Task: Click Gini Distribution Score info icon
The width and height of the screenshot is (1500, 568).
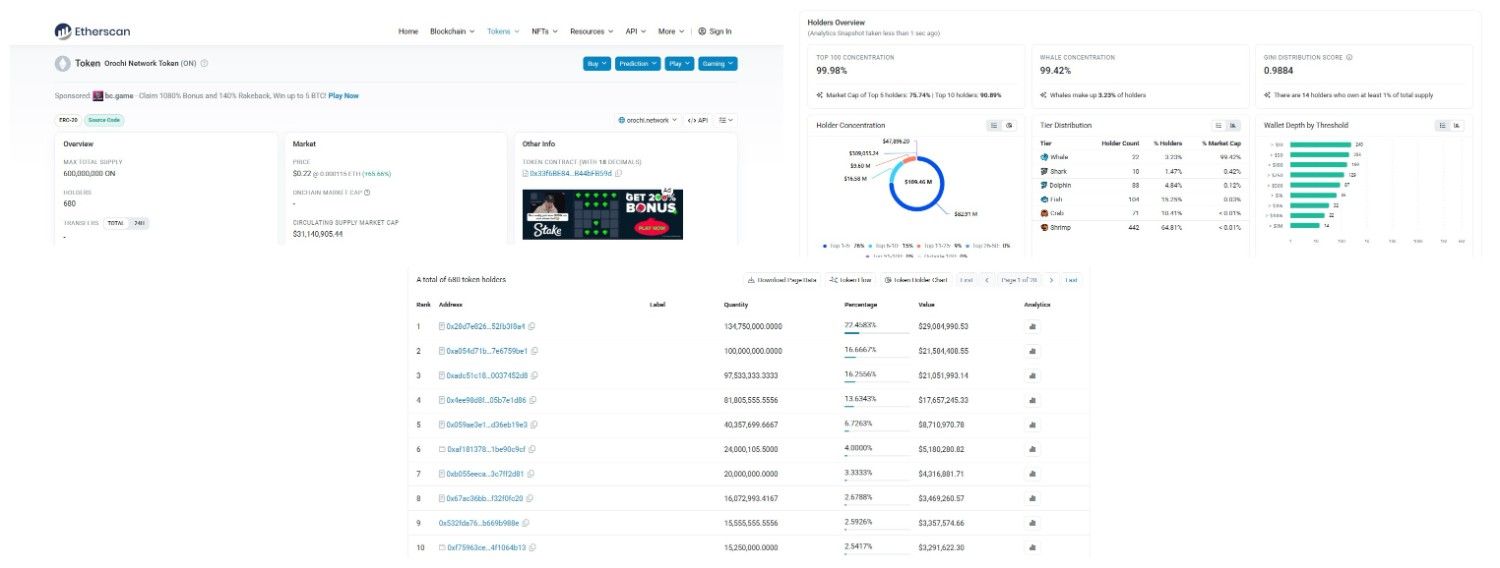Action: click(x=1349, y=57)
